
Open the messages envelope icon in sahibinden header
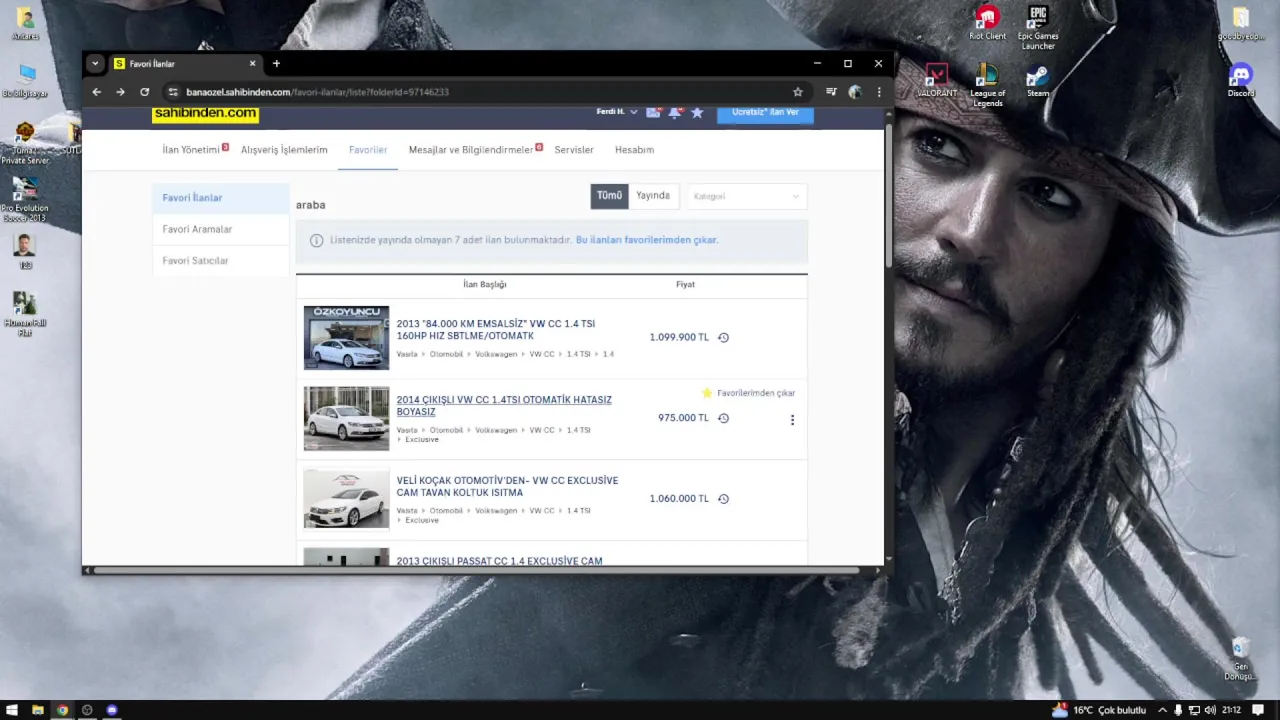coord(653,112)
